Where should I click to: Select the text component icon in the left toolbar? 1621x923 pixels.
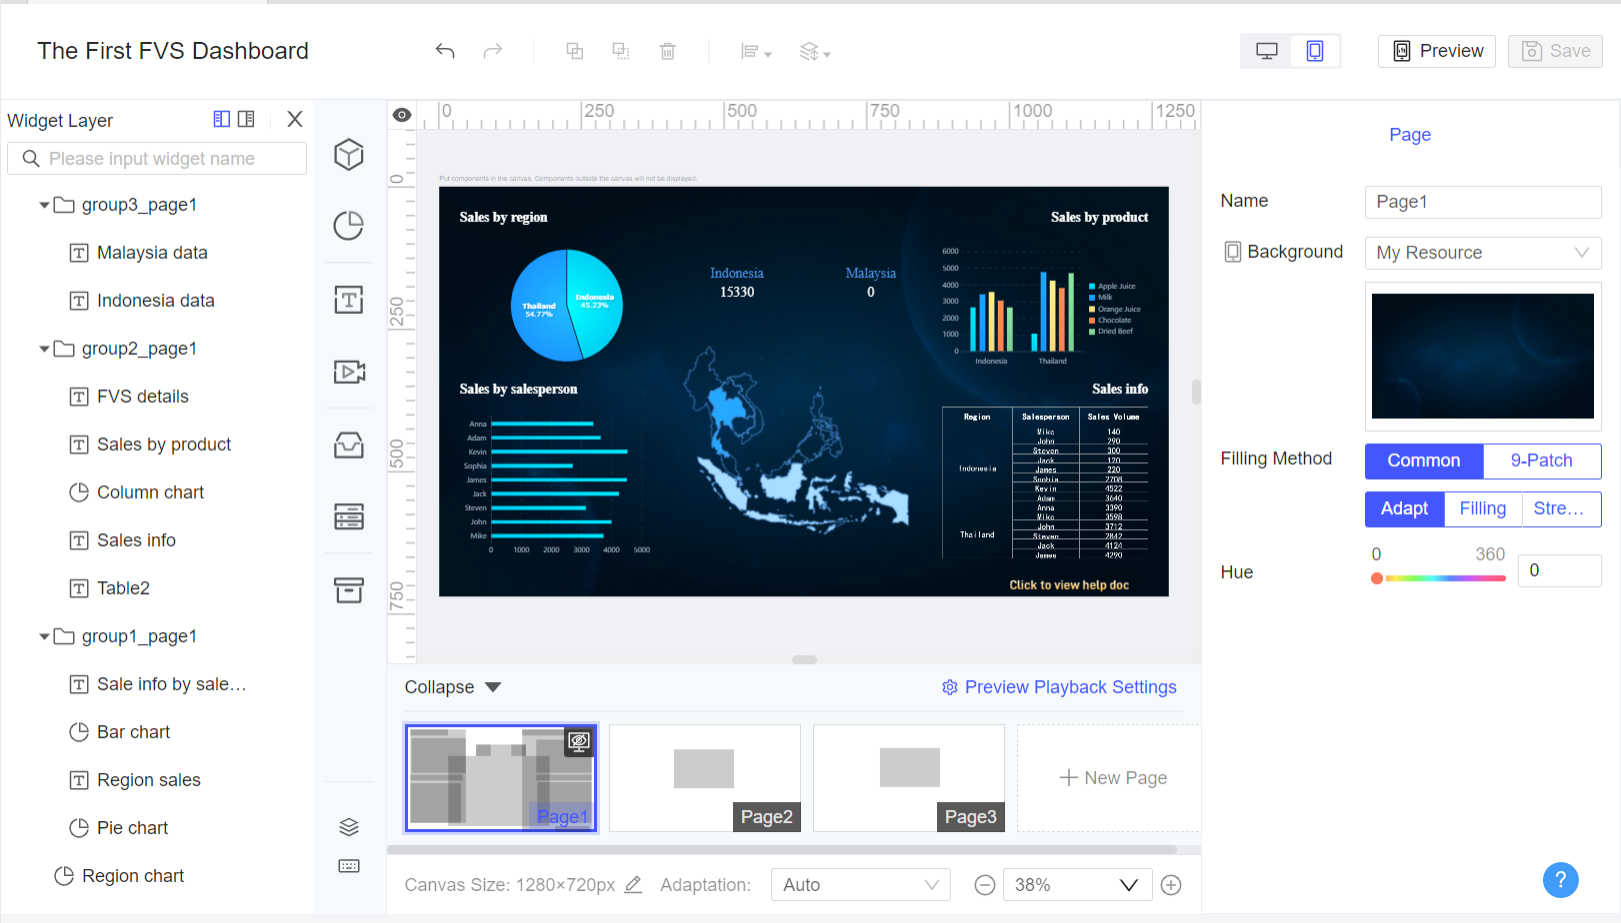click(348, 299)
